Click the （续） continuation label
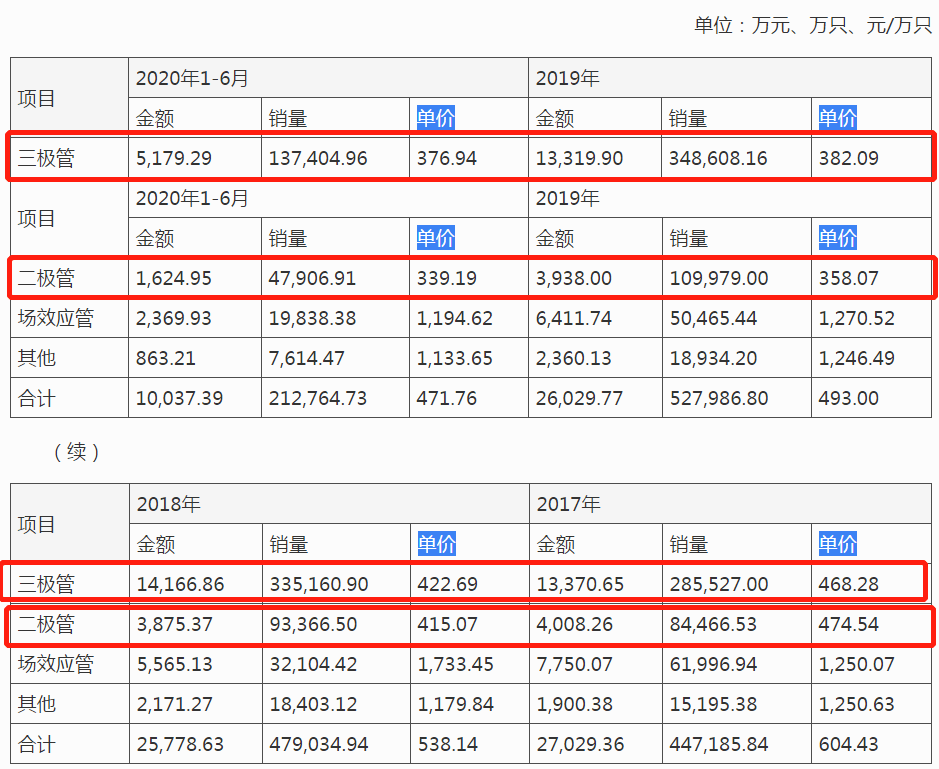939x769 pixels. (76, 452)
